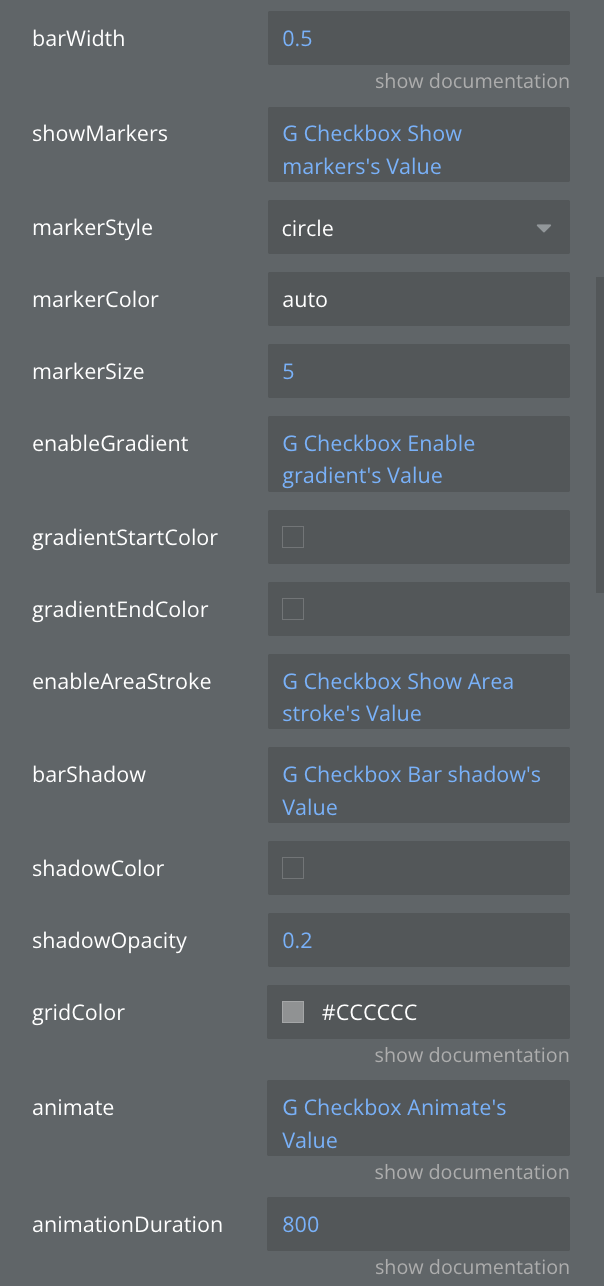The height and width of the screenshot is (1286, 604).
Task: Show documentation for animationDuration
Action: coord(472,1267)
